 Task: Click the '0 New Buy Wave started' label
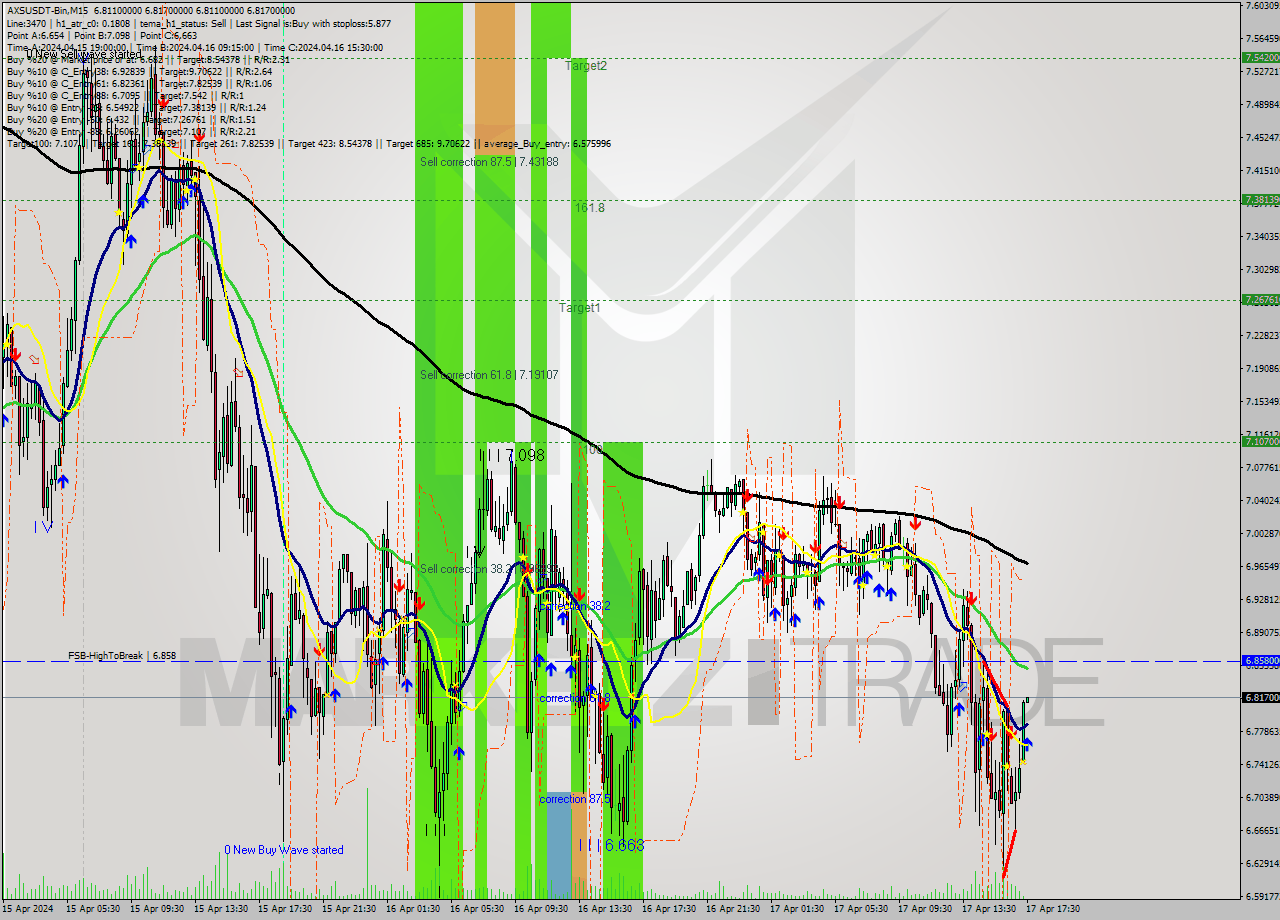(x=284, y=850)
